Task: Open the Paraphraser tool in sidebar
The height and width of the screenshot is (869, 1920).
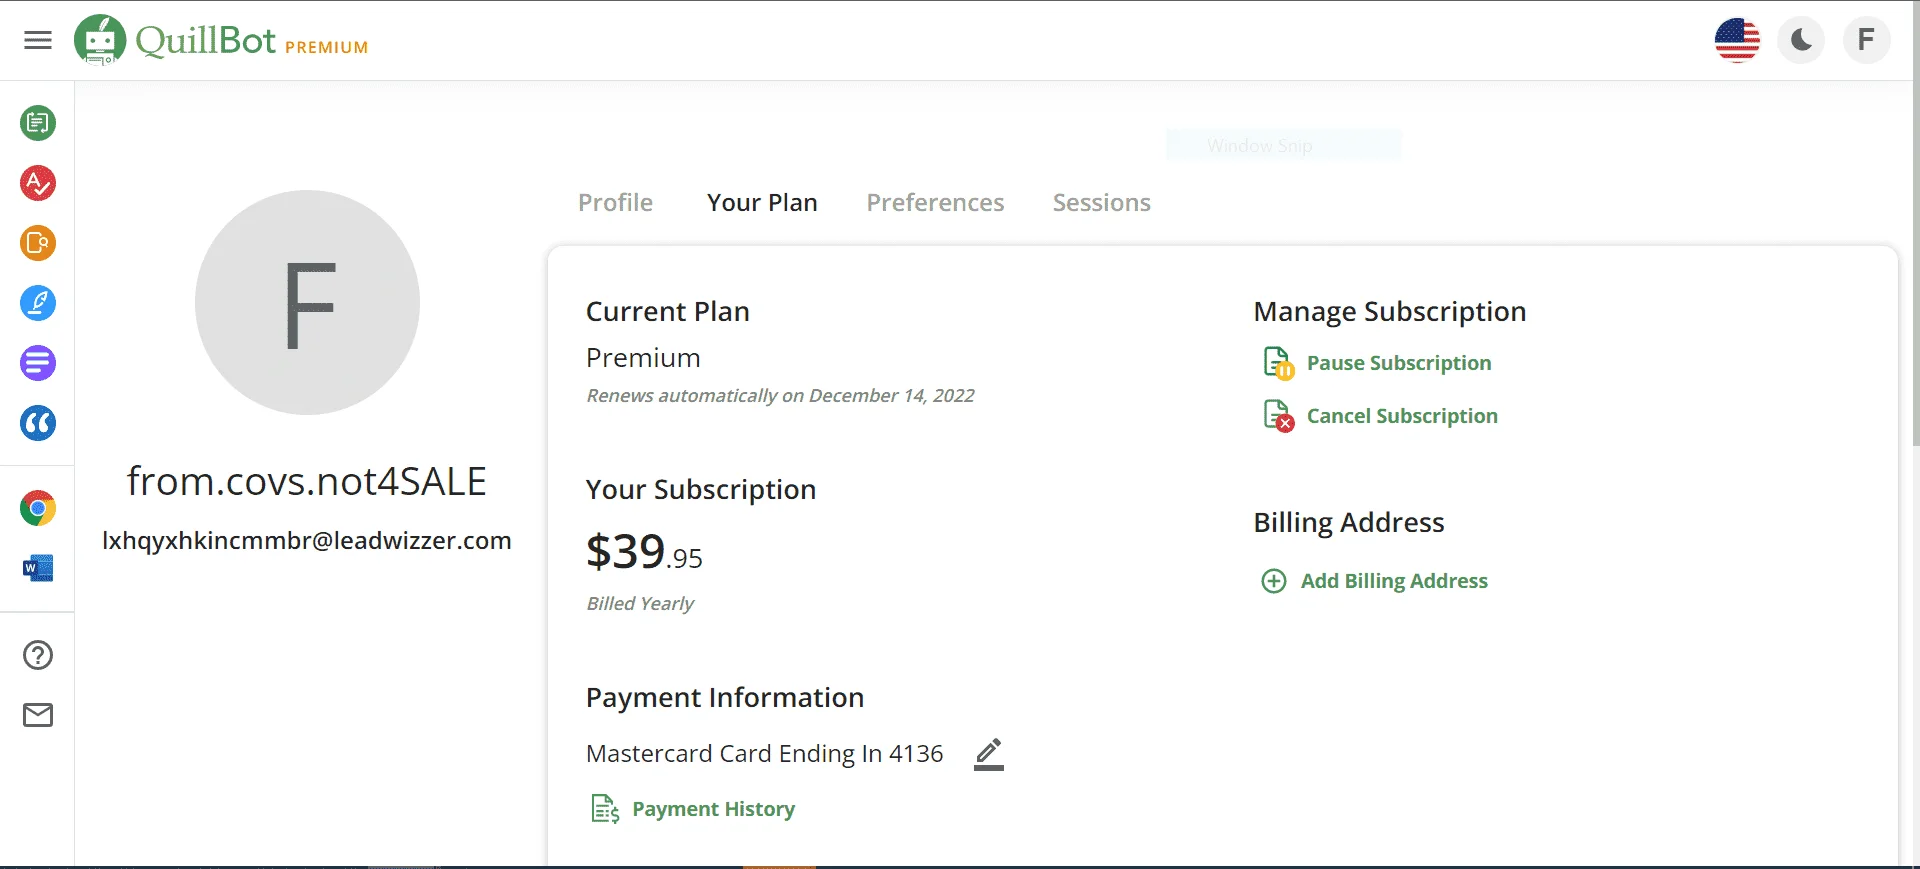Action: coord(38,123)
